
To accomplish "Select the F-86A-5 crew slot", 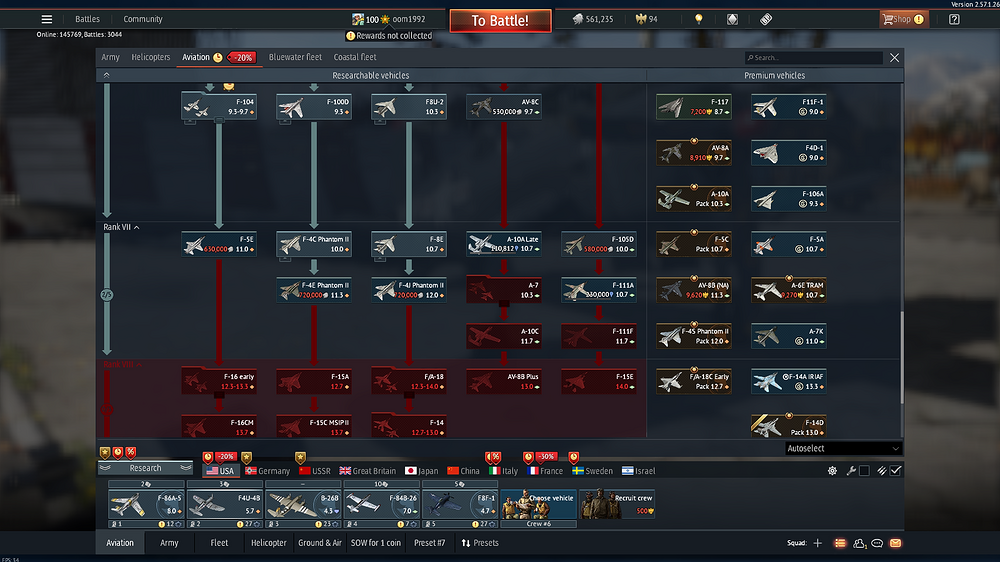I will (146, 505).
